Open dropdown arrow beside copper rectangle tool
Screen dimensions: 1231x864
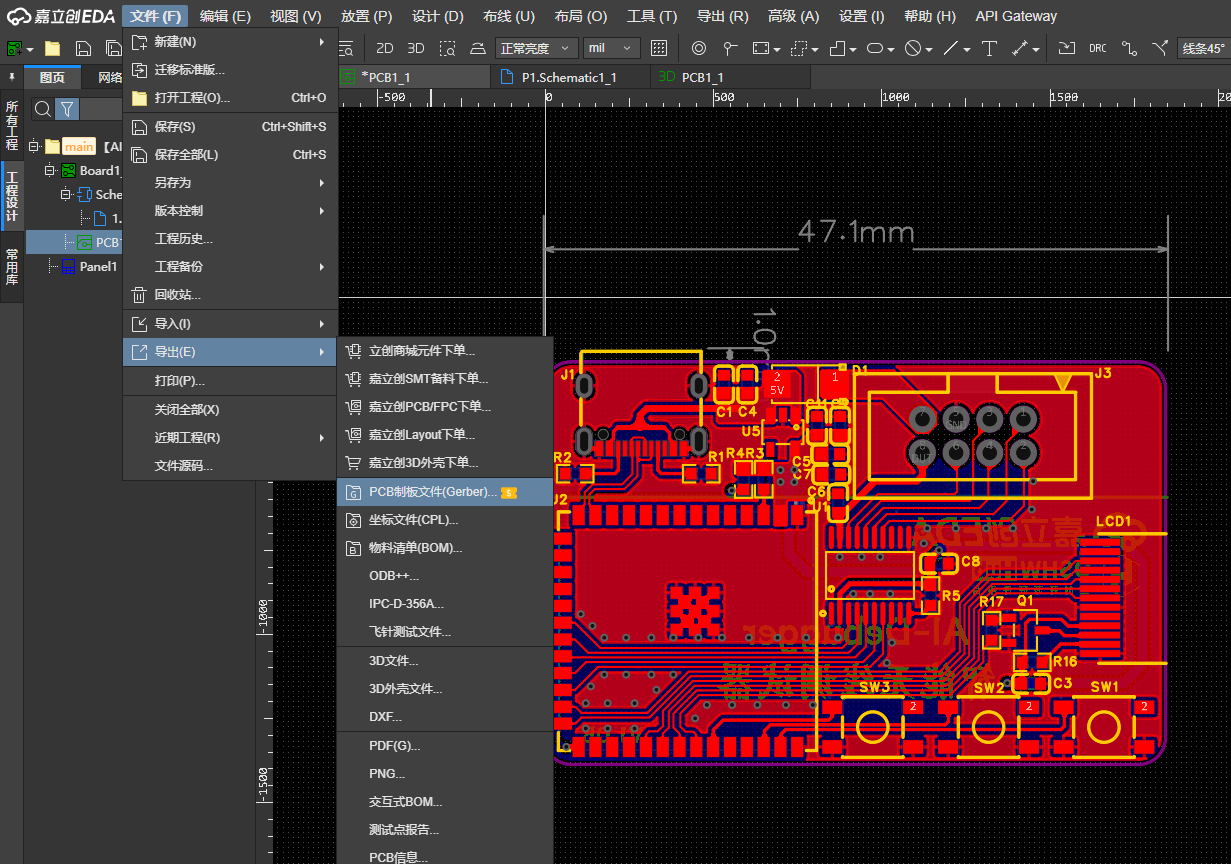[x=777, y=49]
